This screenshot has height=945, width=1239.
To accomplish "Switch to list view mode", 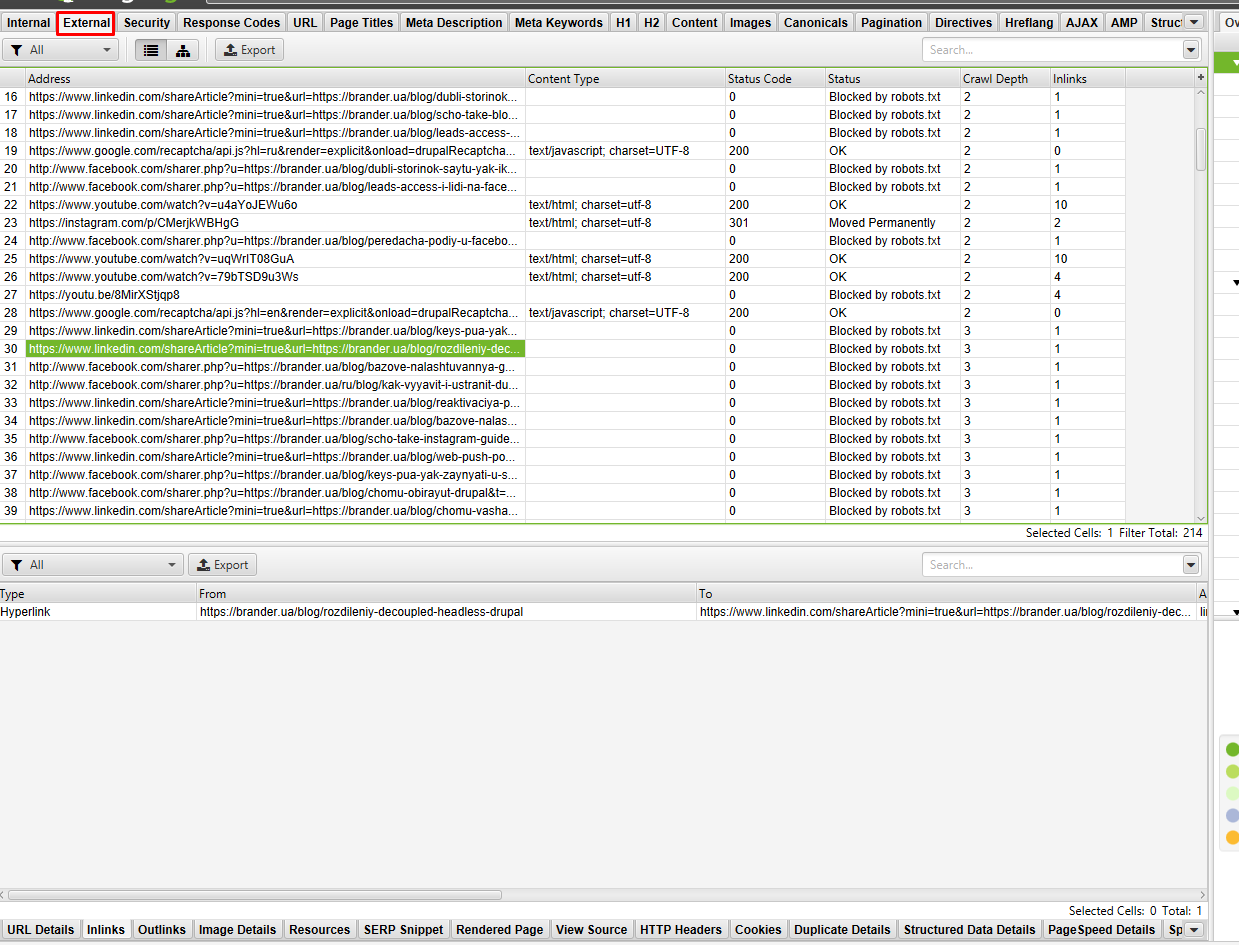I will tap(151, 50).
